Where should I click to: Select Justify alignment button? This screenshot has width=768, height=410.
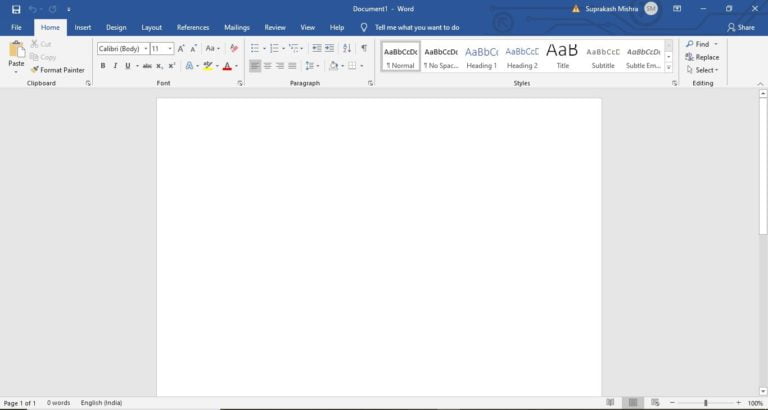292,66
